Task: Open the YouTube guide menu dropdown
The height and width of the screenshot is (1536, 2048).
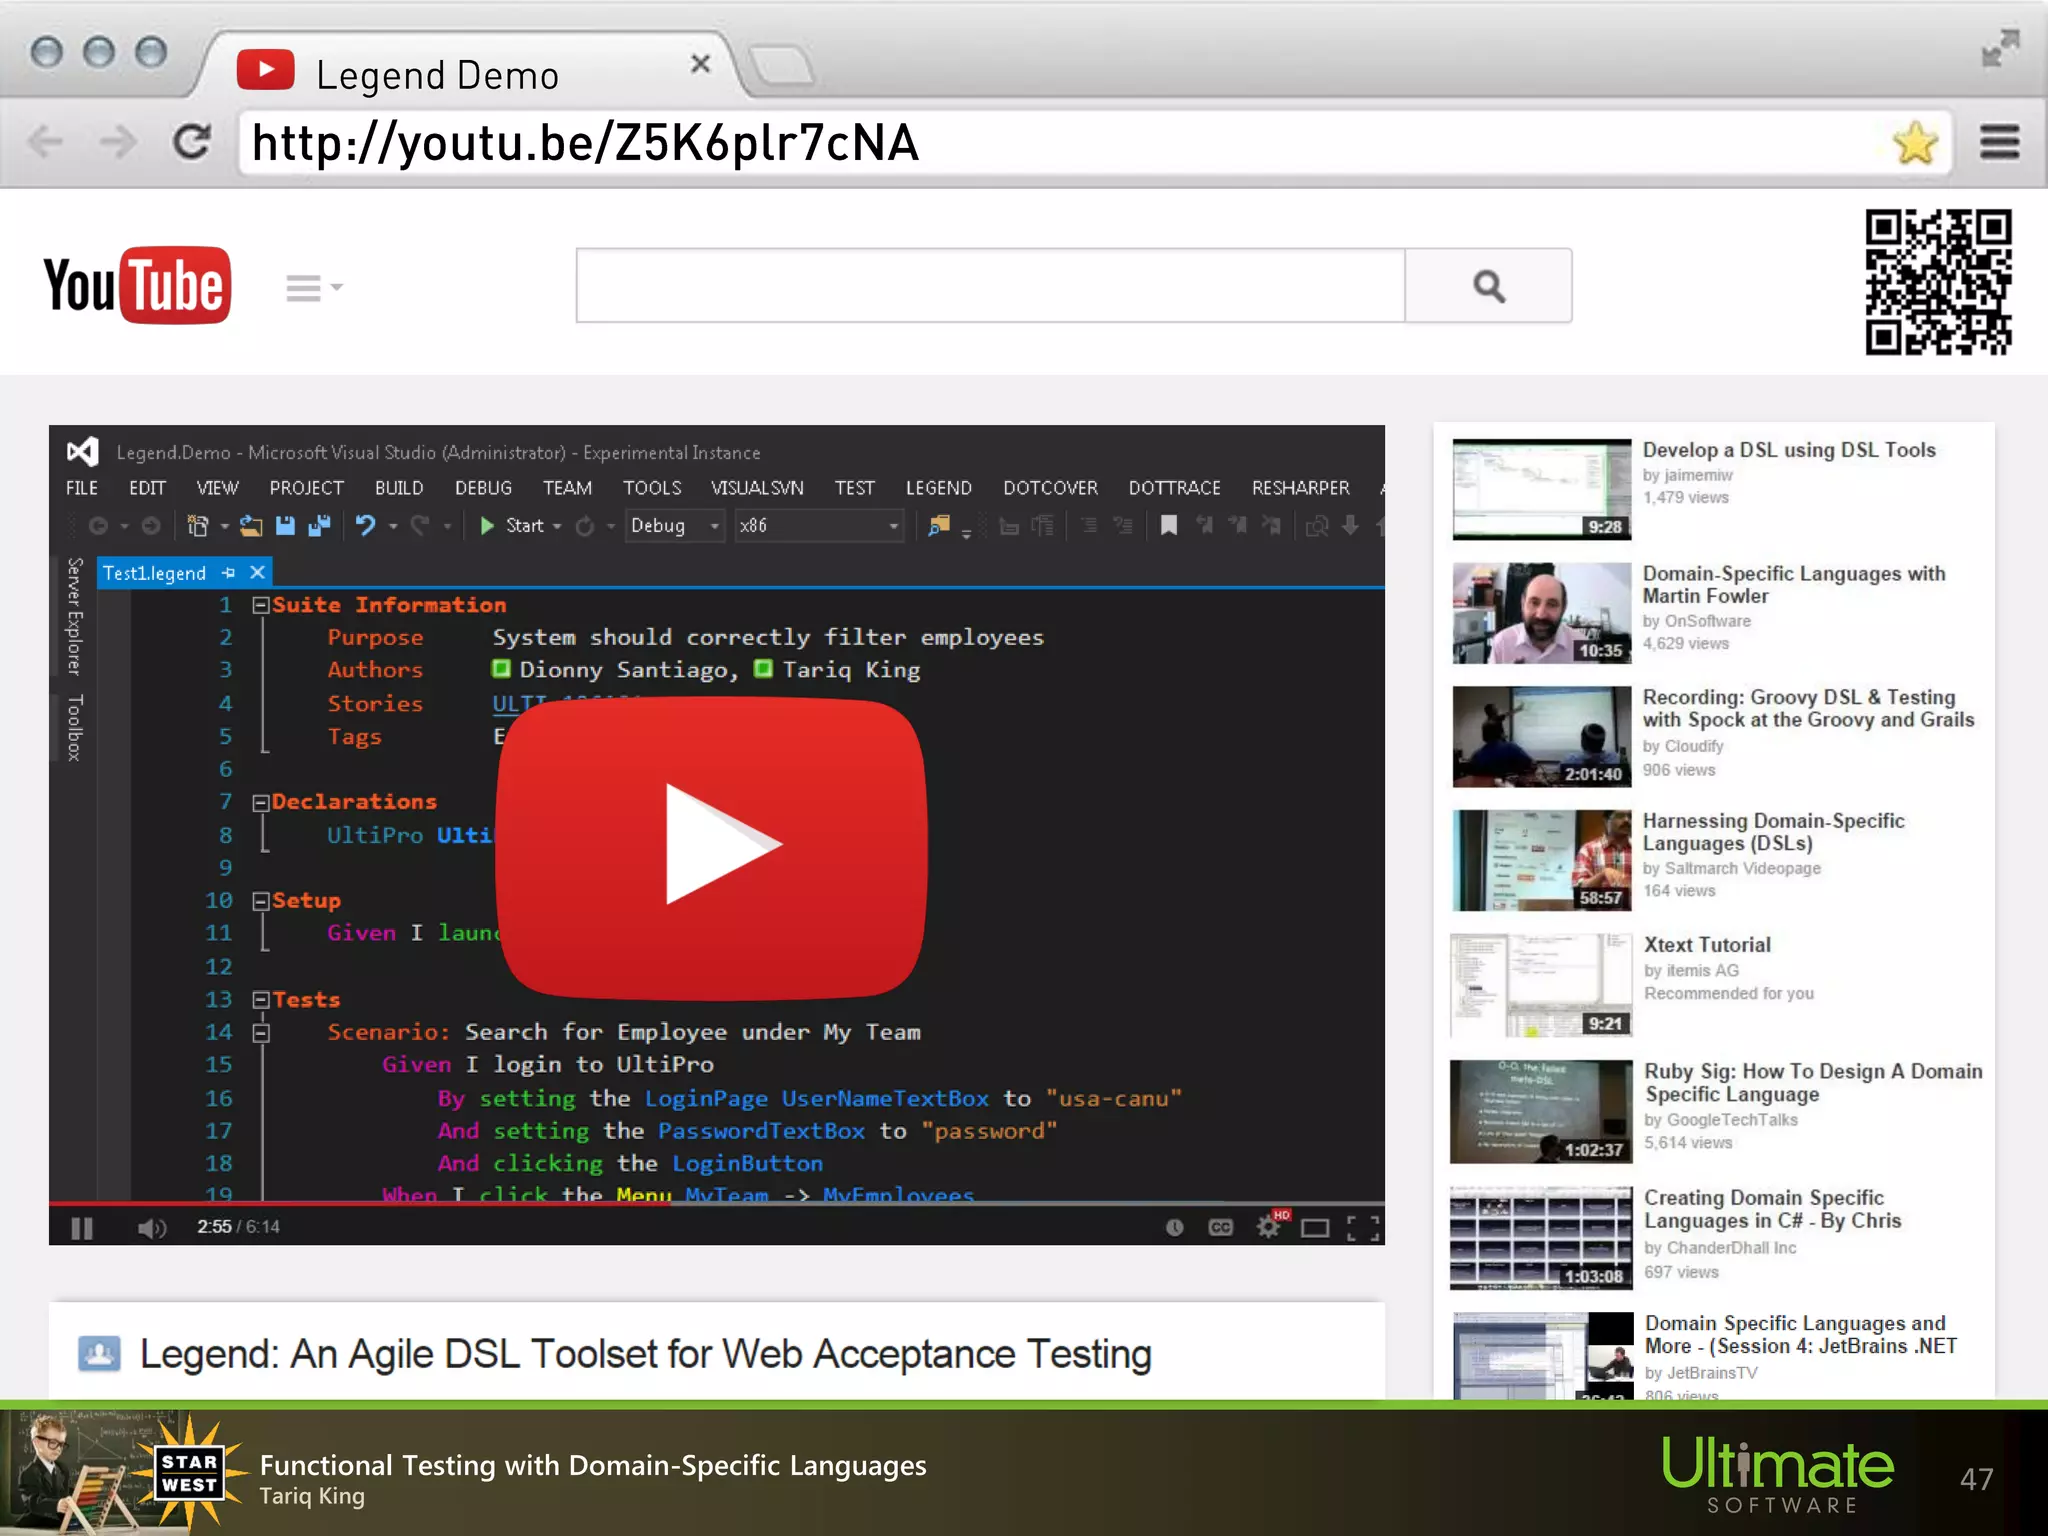Action: [314, 288]
